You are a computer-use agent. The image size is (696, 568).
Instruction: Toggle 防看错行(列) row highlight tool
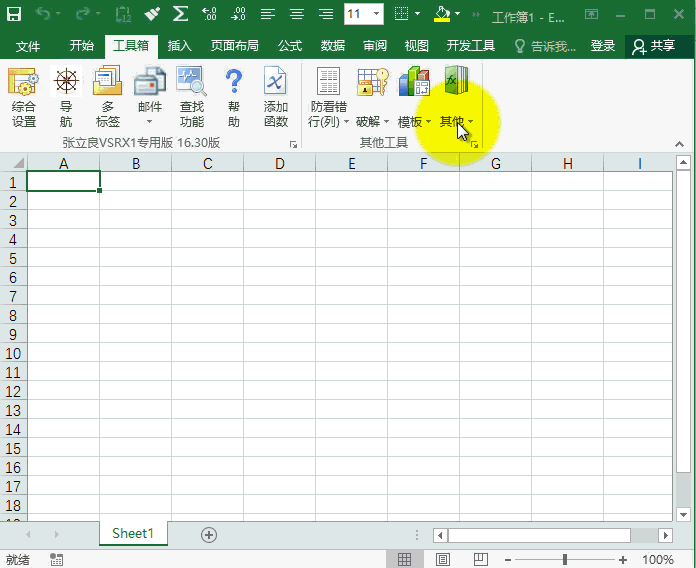pos(328,98)
